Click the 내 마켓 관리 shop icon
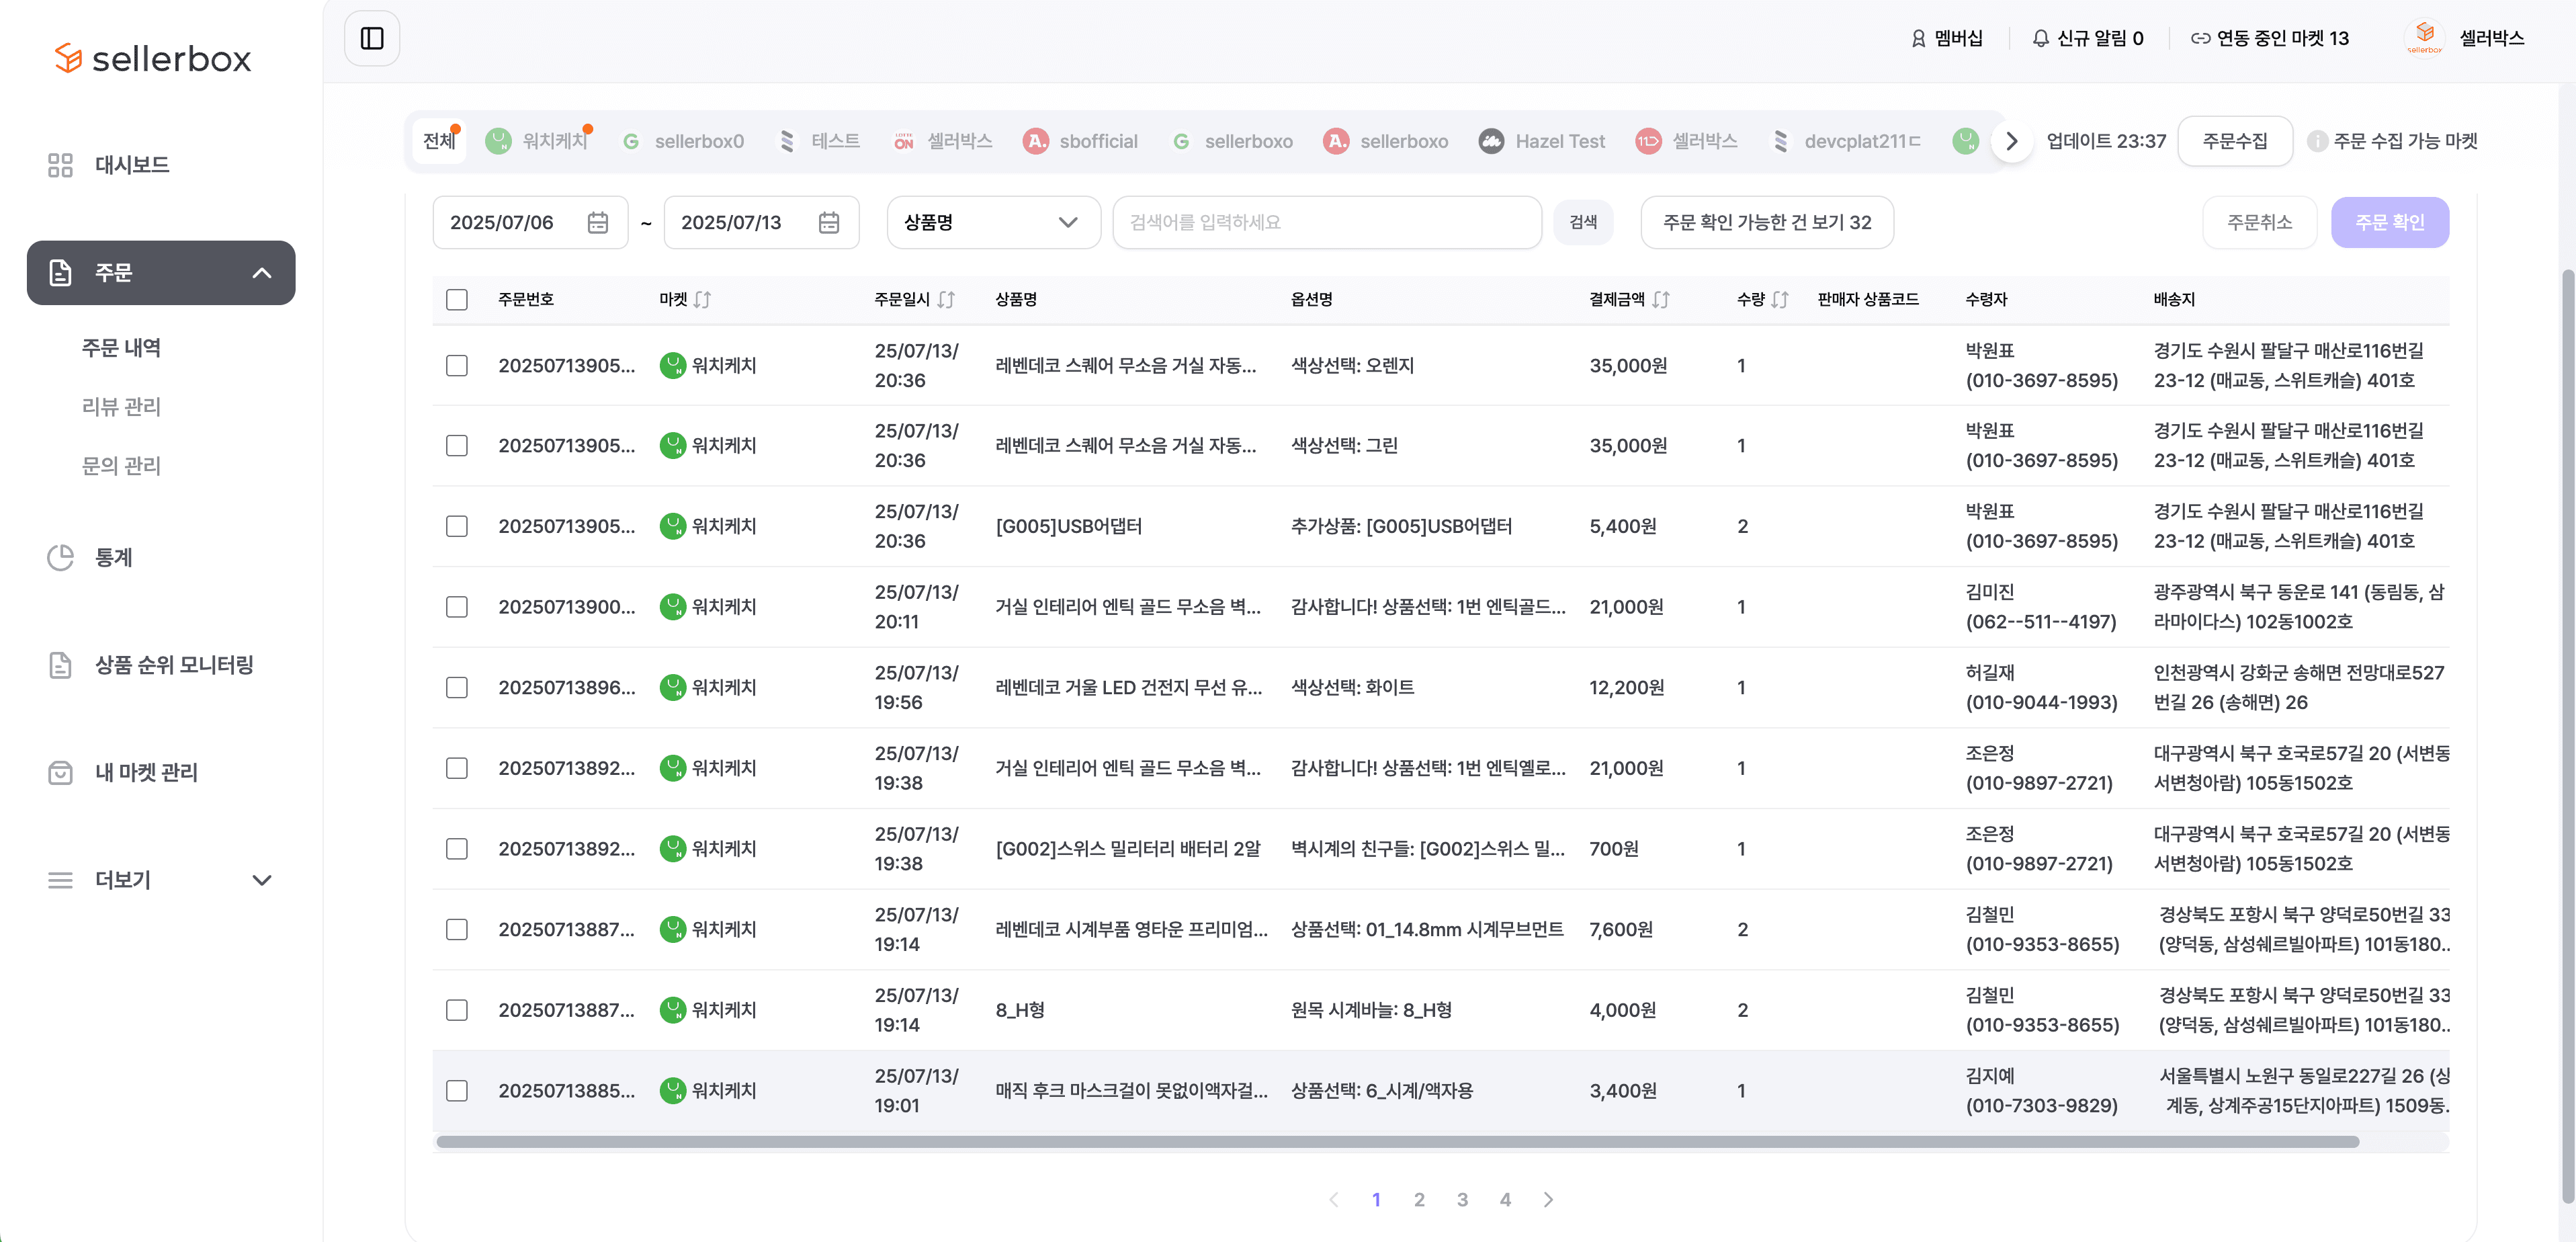 pos(60,772)
